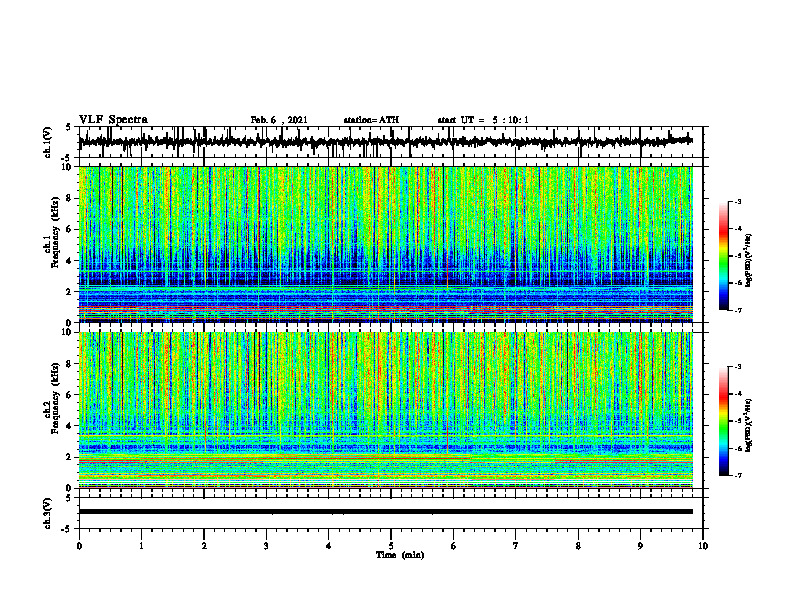Screen dimensions: 792x612
Task: Click the ch.1 "Frequency (kHz)" axis label
Action: coord(55,231)
